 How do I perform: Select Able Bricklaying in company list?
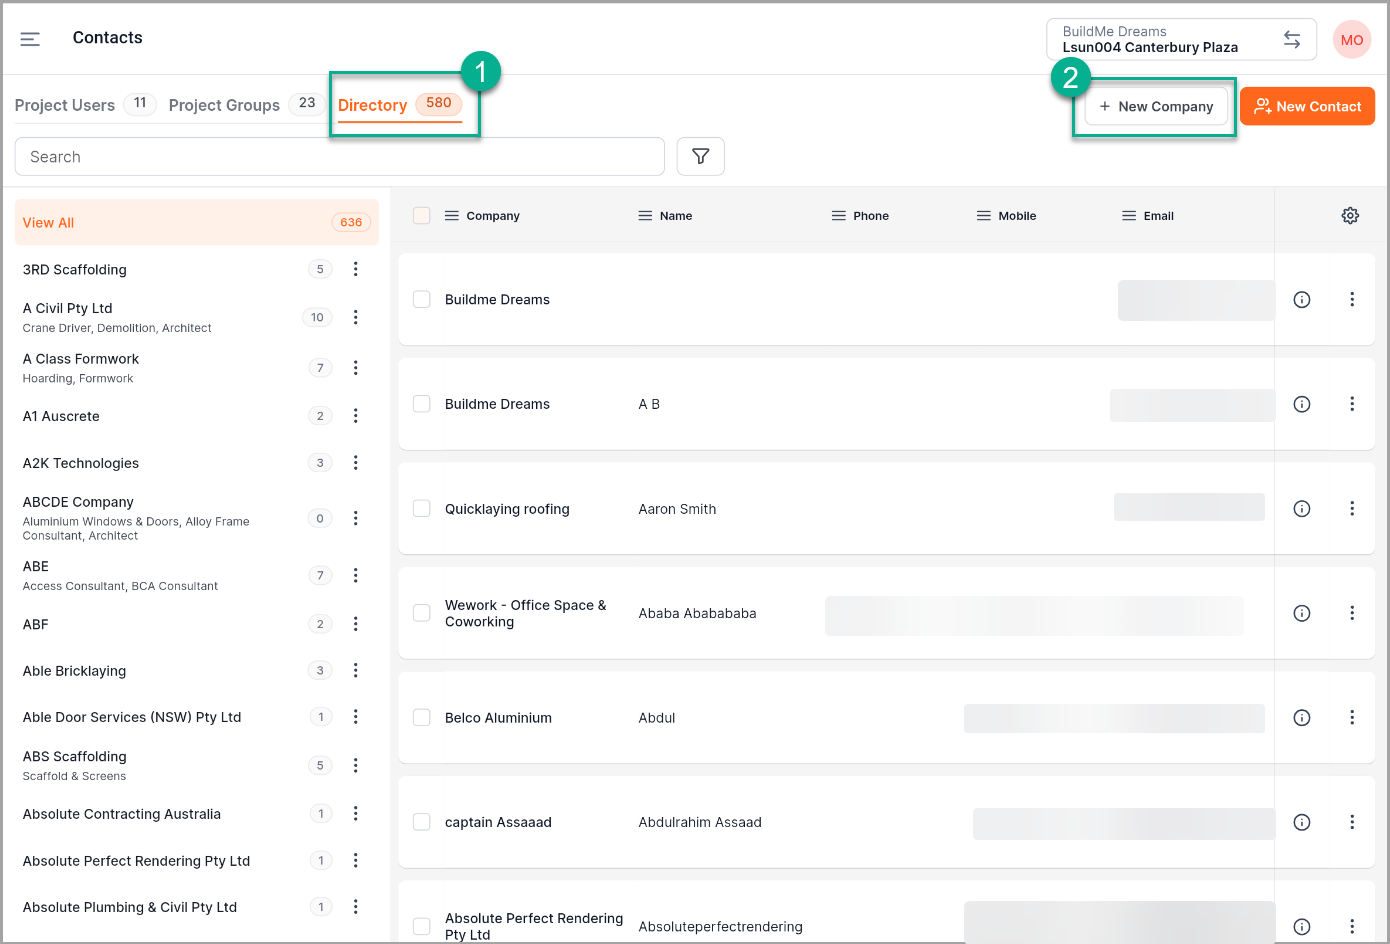click(x=75, y=671)
